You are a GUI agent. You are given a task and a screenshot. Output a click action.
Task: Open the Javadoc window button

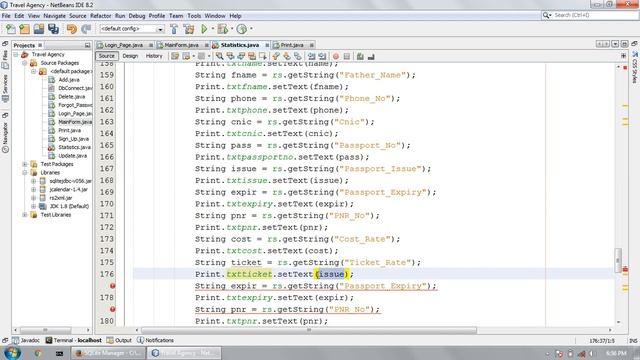point(26,340)
